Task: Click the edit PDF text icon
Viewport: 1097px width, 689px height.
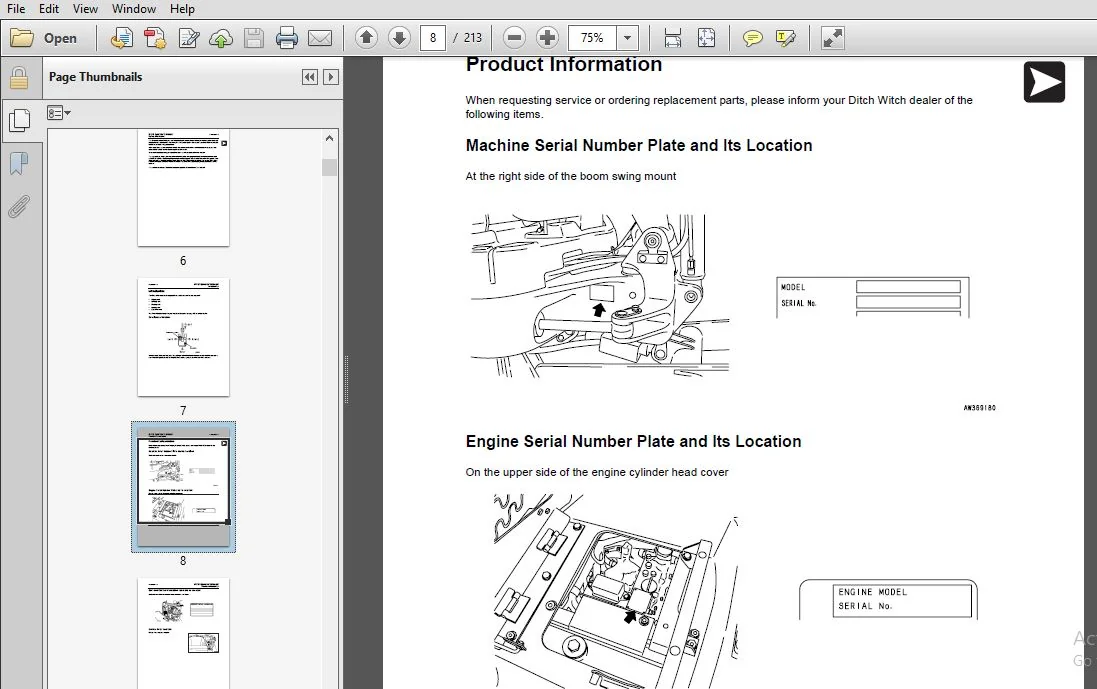Action: pyautogui.click(x=188, y=38)
